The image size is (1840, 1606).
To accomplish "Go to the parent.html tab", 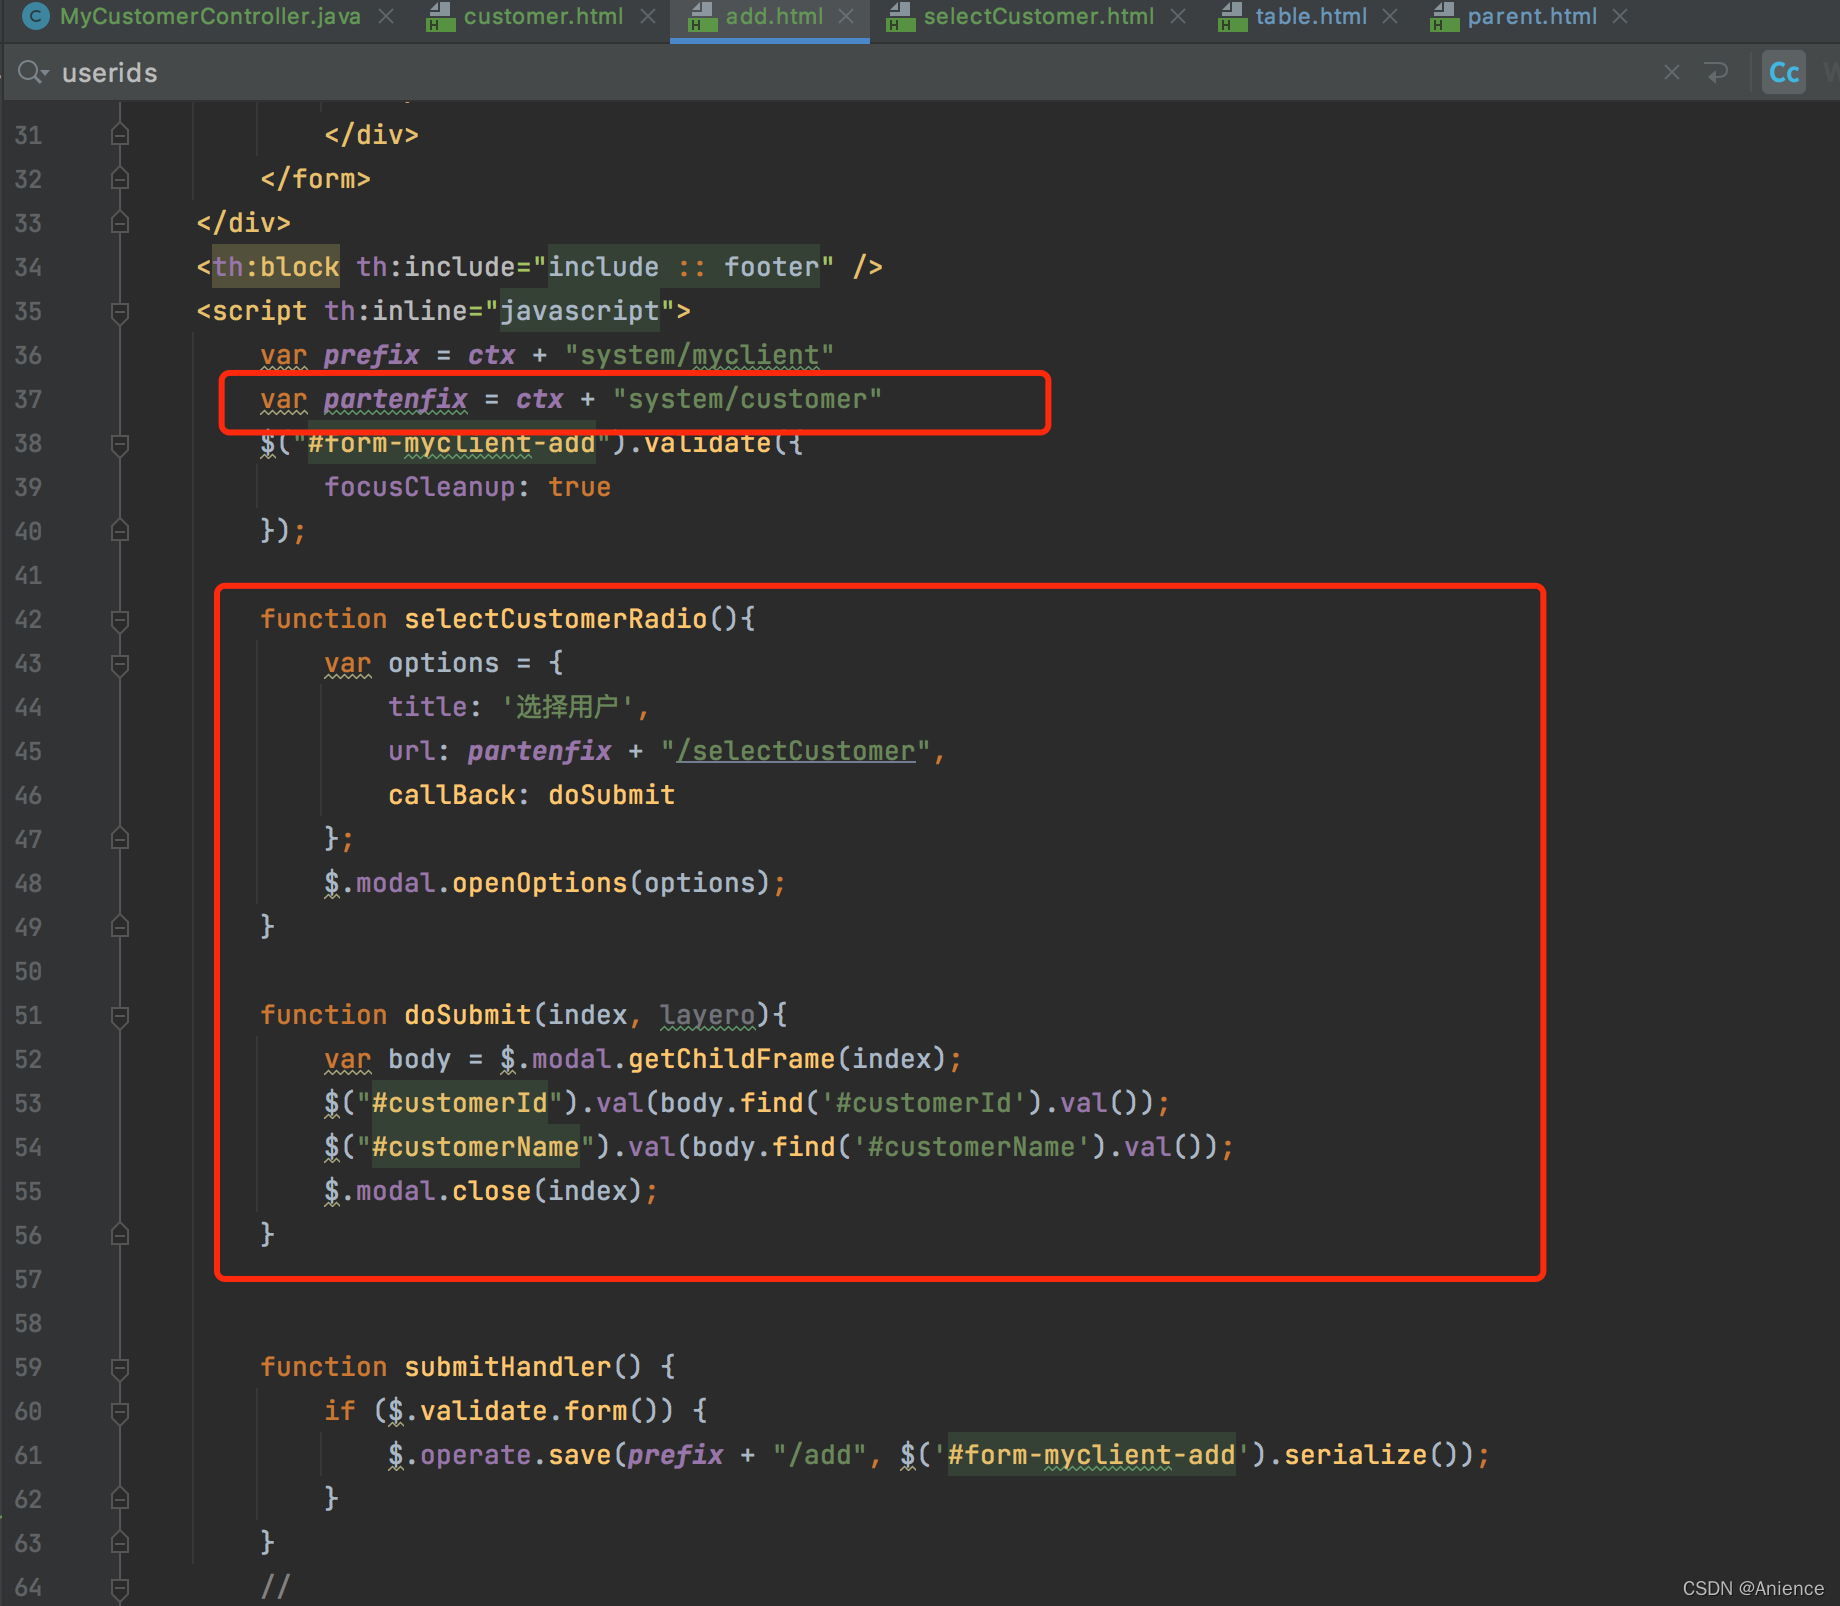I will (1532, 16).
